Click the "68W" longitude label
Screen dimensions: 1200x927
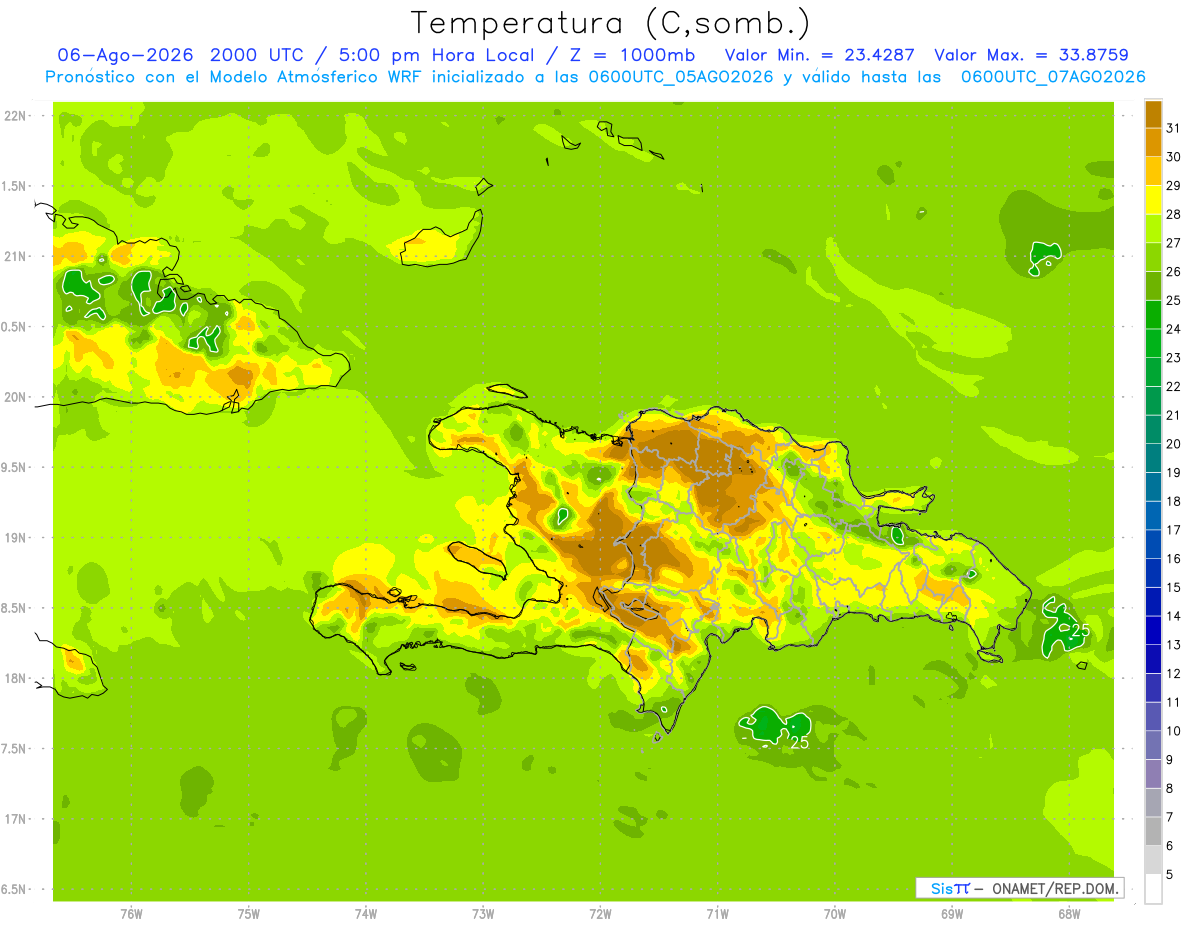click(x=1069, y=914)
